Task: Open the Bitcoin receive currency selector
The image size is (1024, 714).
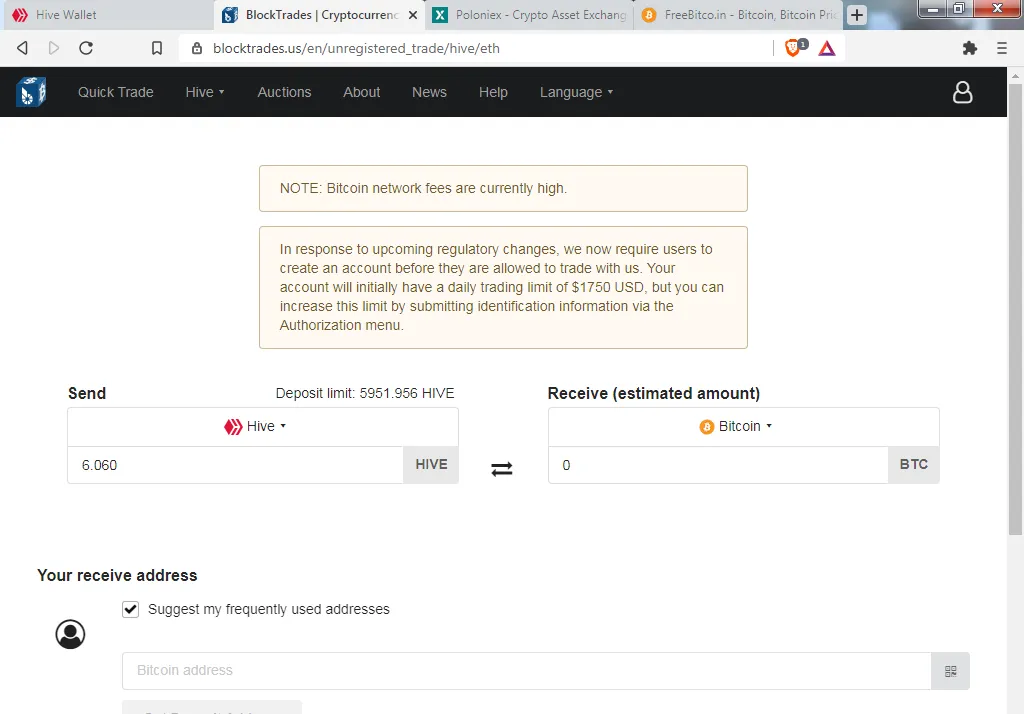Action: pos(743,427)
